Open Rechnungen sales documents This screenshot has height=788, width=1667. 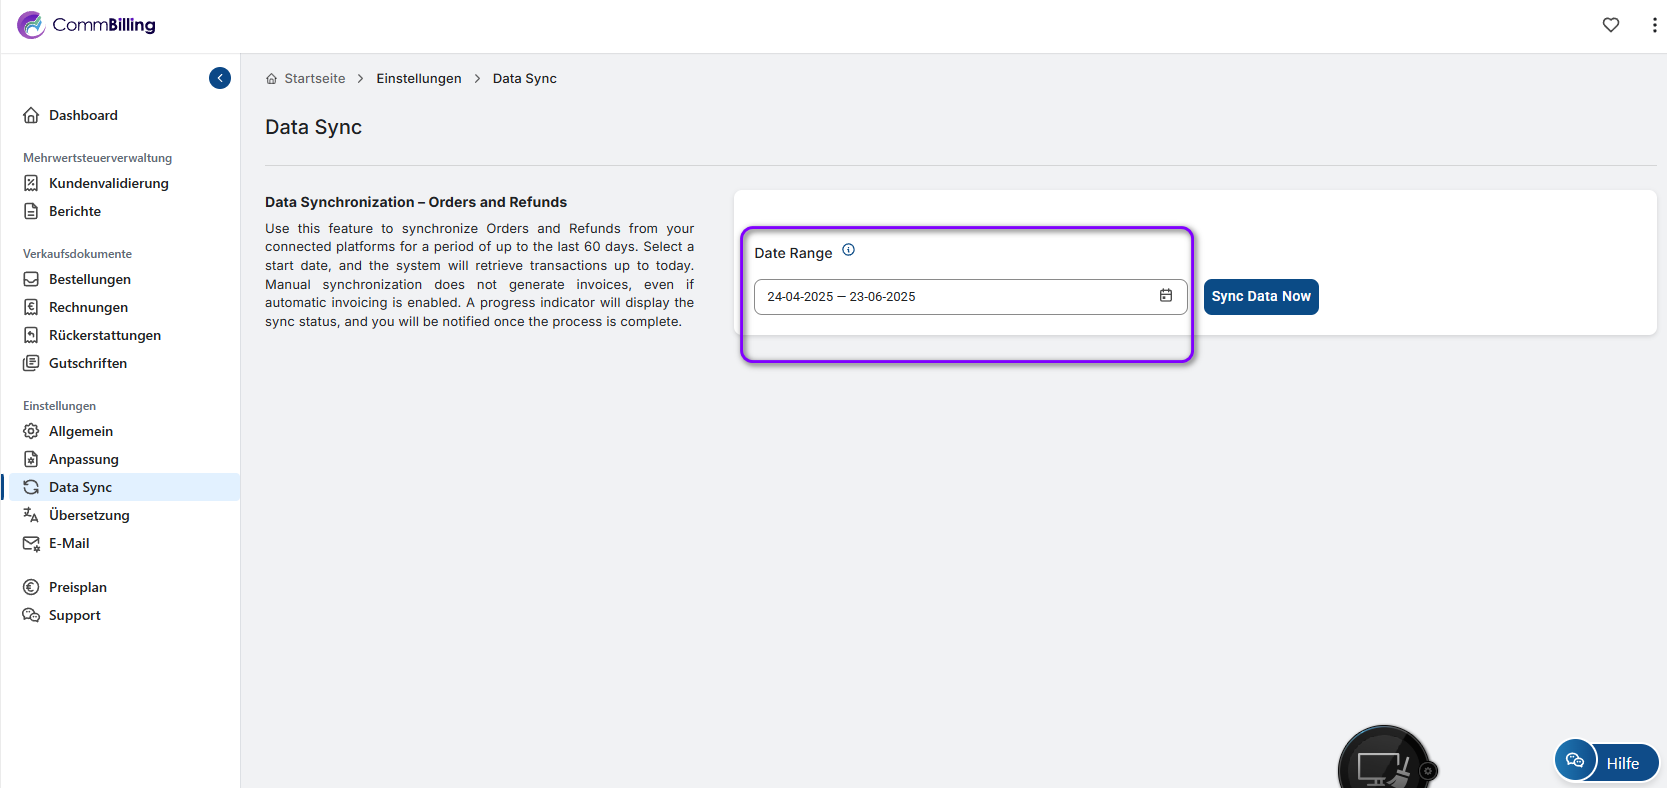pyautogui.click(x=88, y=307)
